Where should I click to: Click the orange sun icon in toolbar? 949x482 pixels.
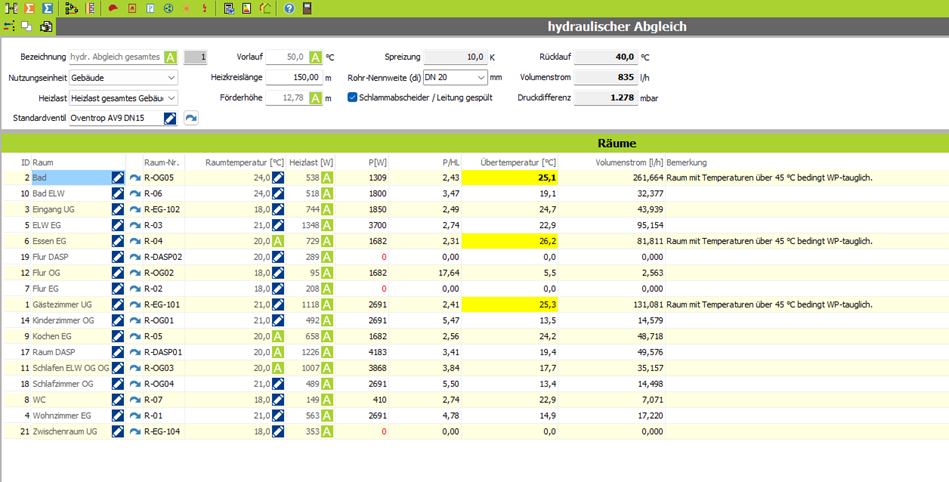point(186,8)
